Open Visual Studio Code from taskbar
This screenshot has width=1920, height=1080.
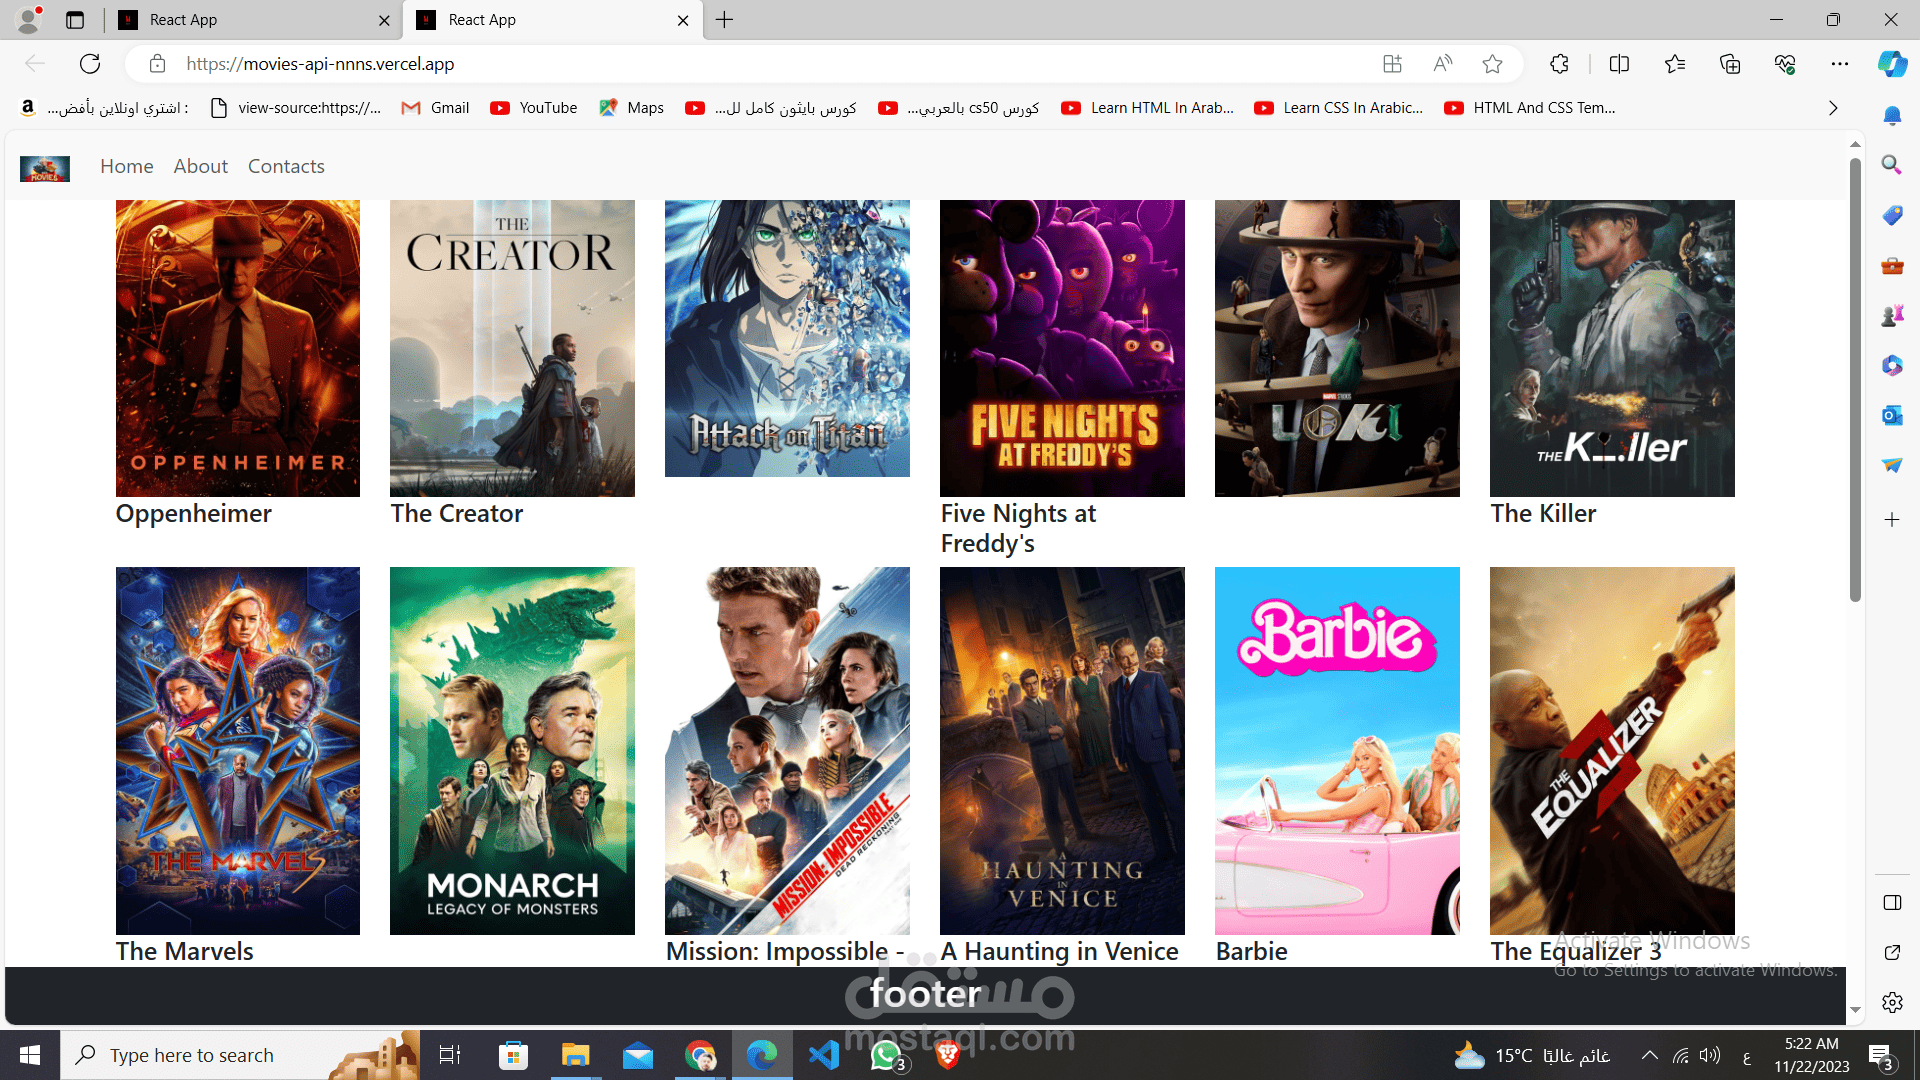pyautogui.click(x=823, y=1055)
